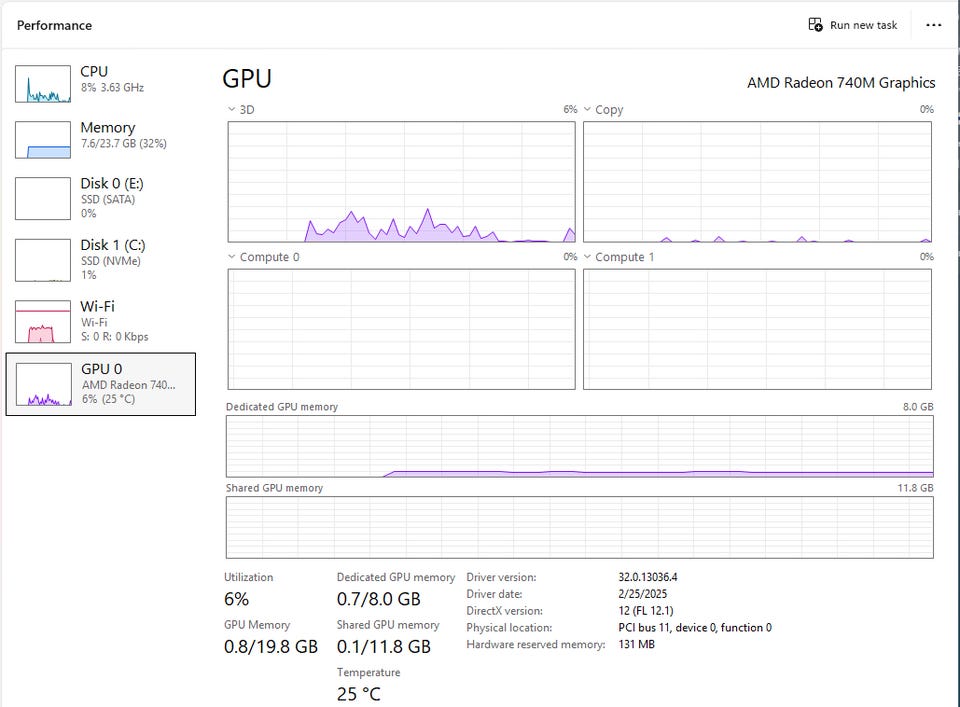Click the Run new task button label
This screenshot has width=960, height=707.
(x=863, y=25)
